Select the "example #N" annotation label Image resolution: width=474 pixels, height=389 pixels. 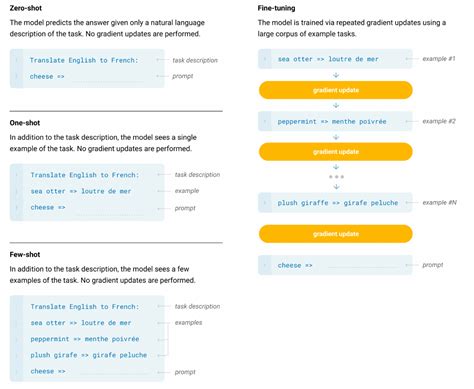click(x=439, y=202)
